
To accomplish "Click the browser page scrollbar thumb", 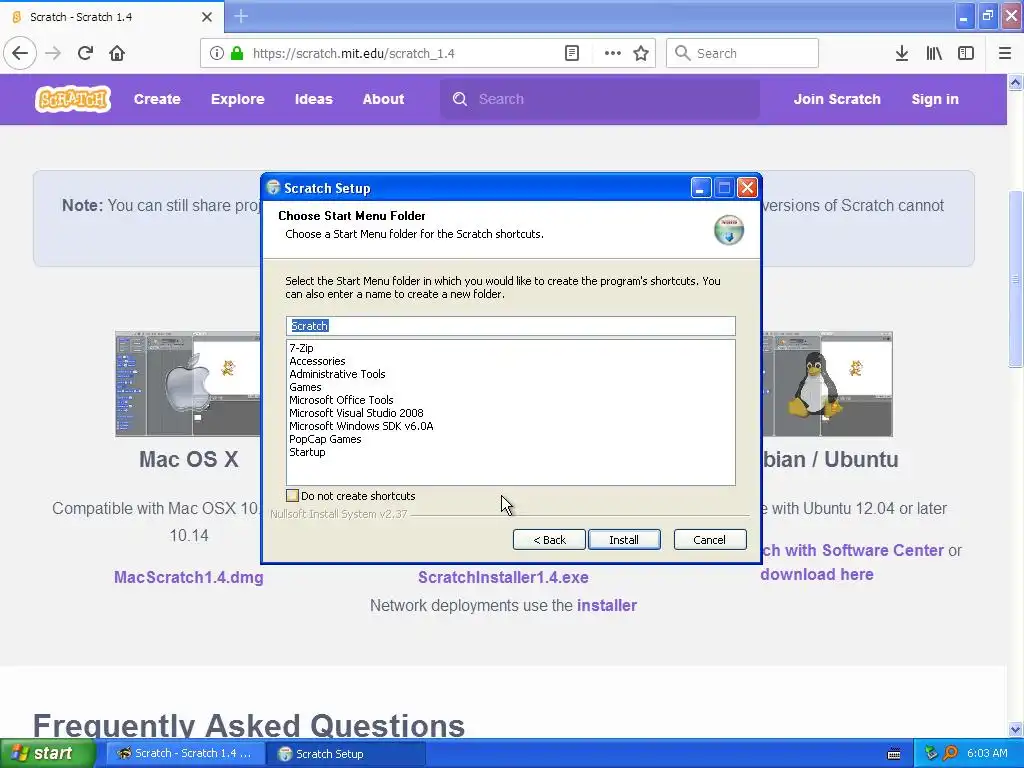I will 1016,279.
